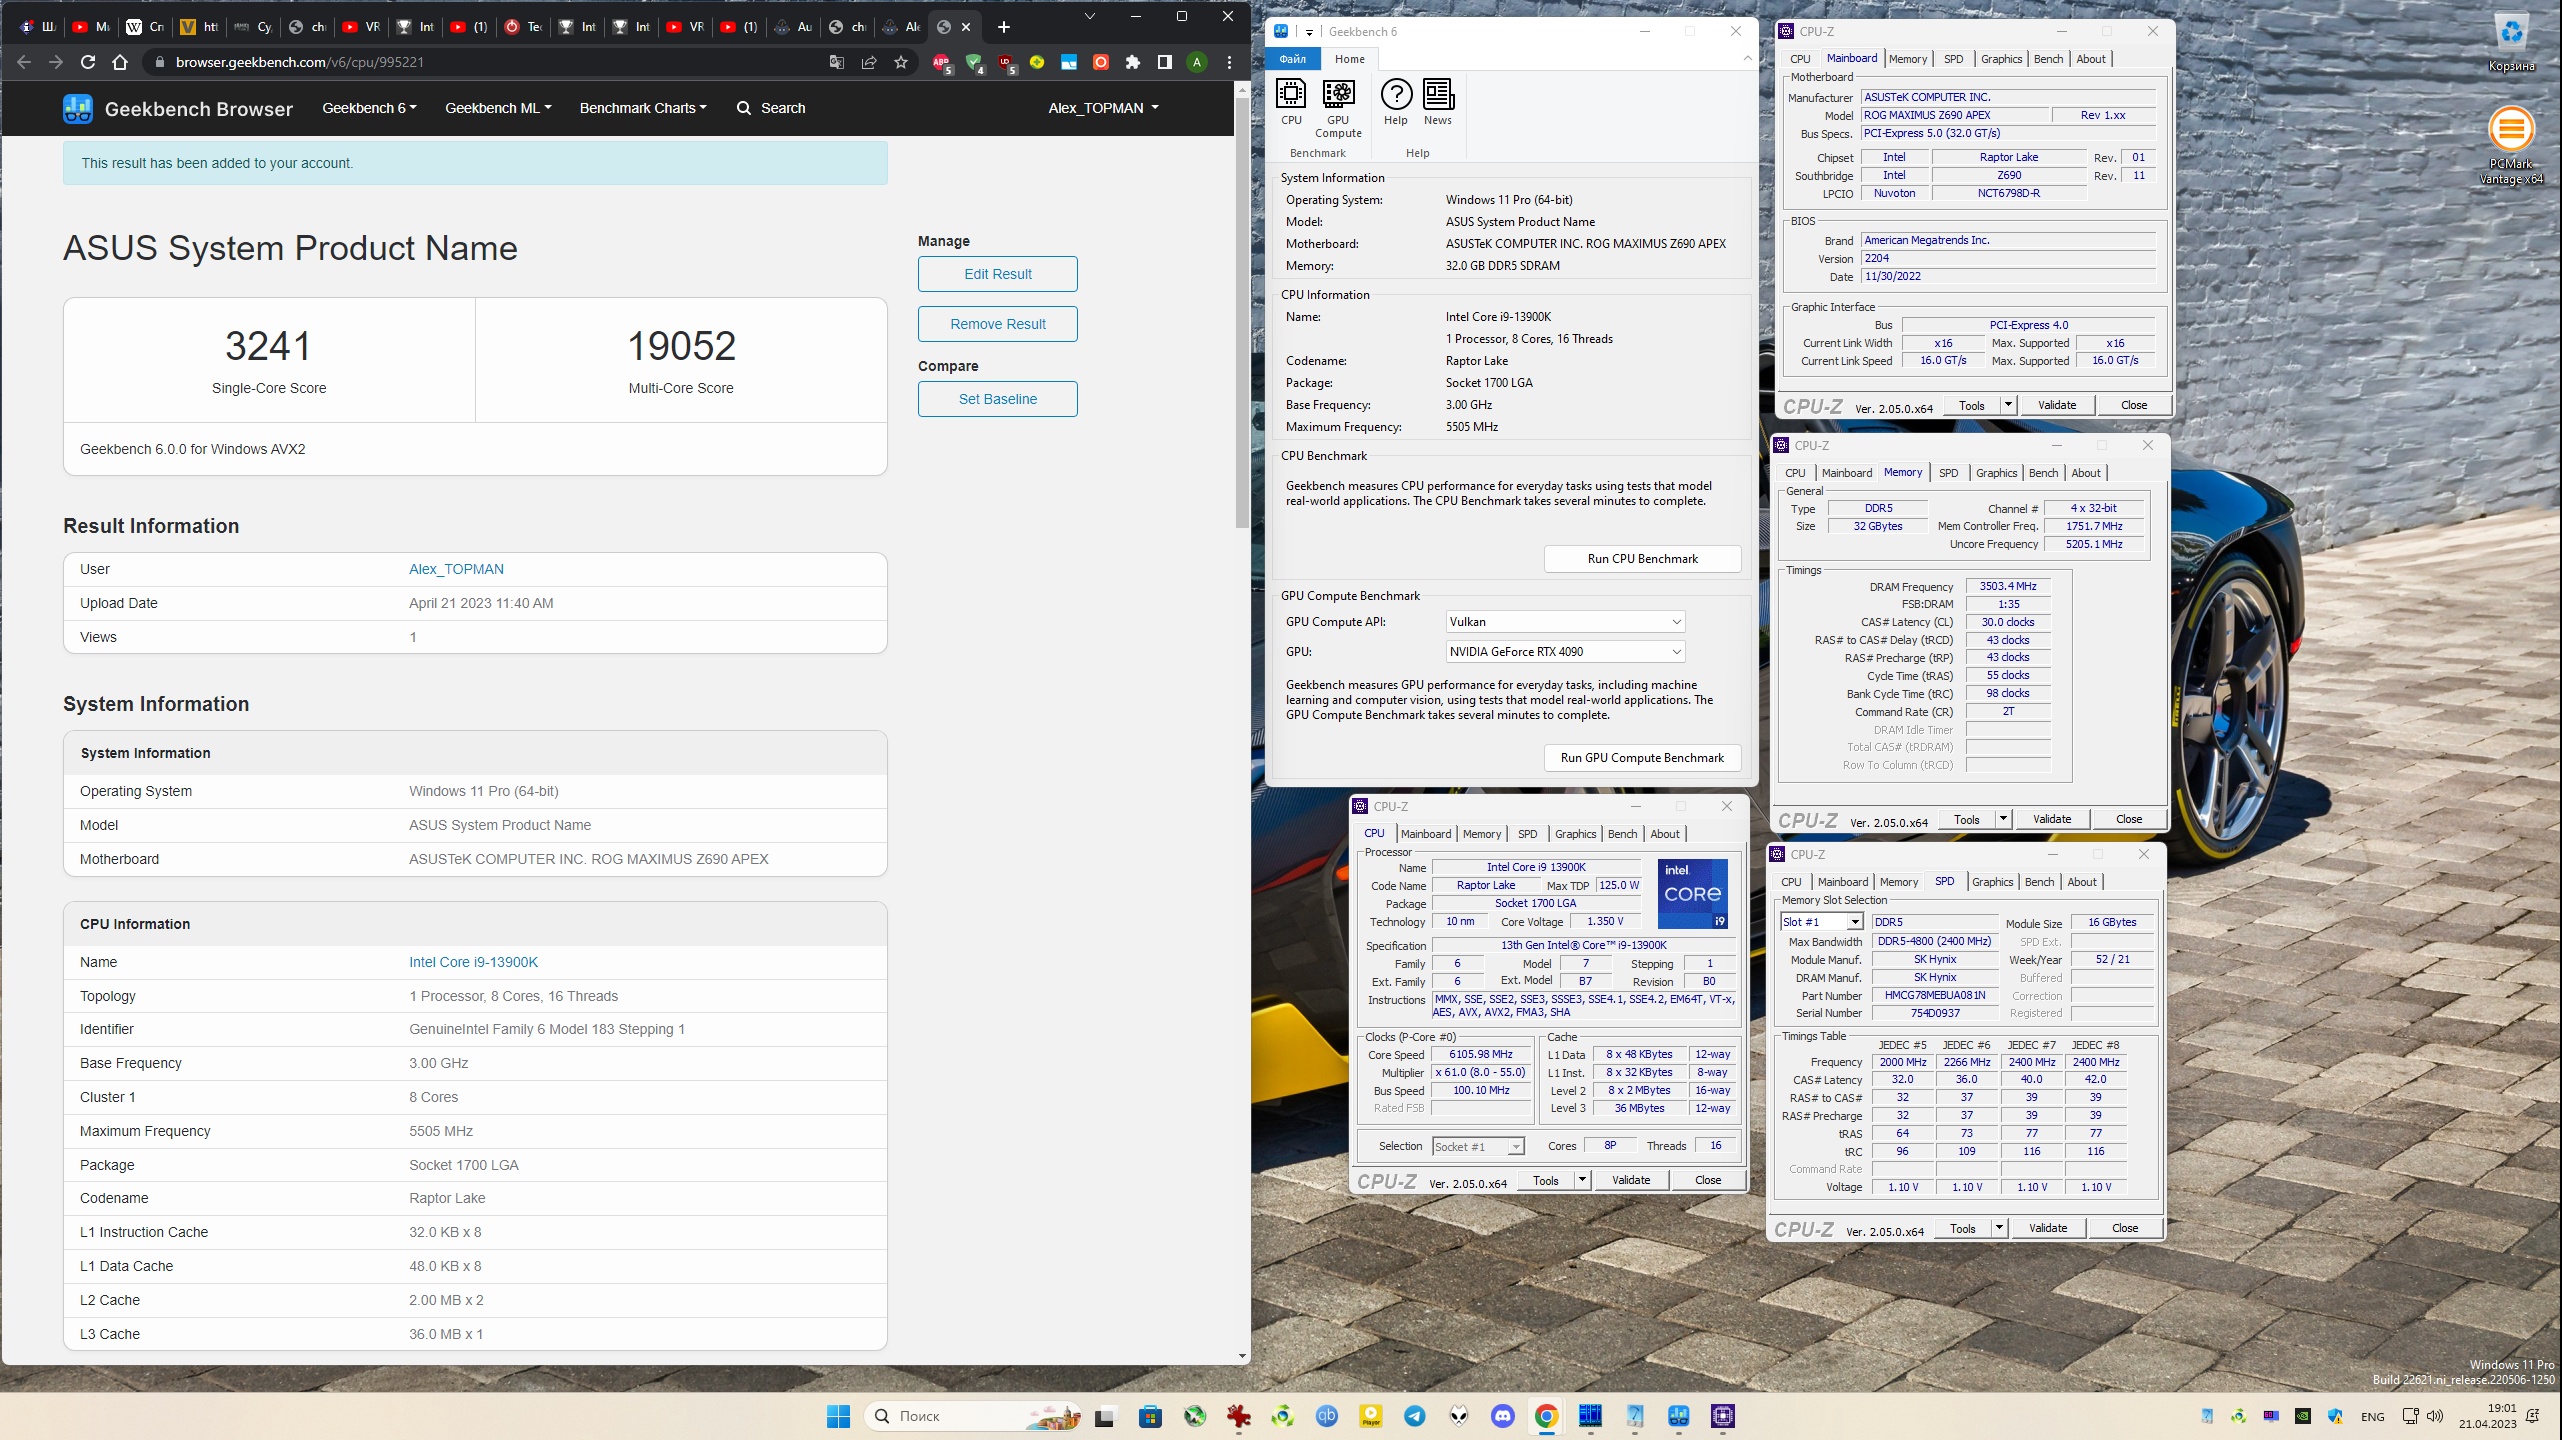Click Run GPU Compute Benchmark button
The image size is (2562, 1440).
[1642, 758]
